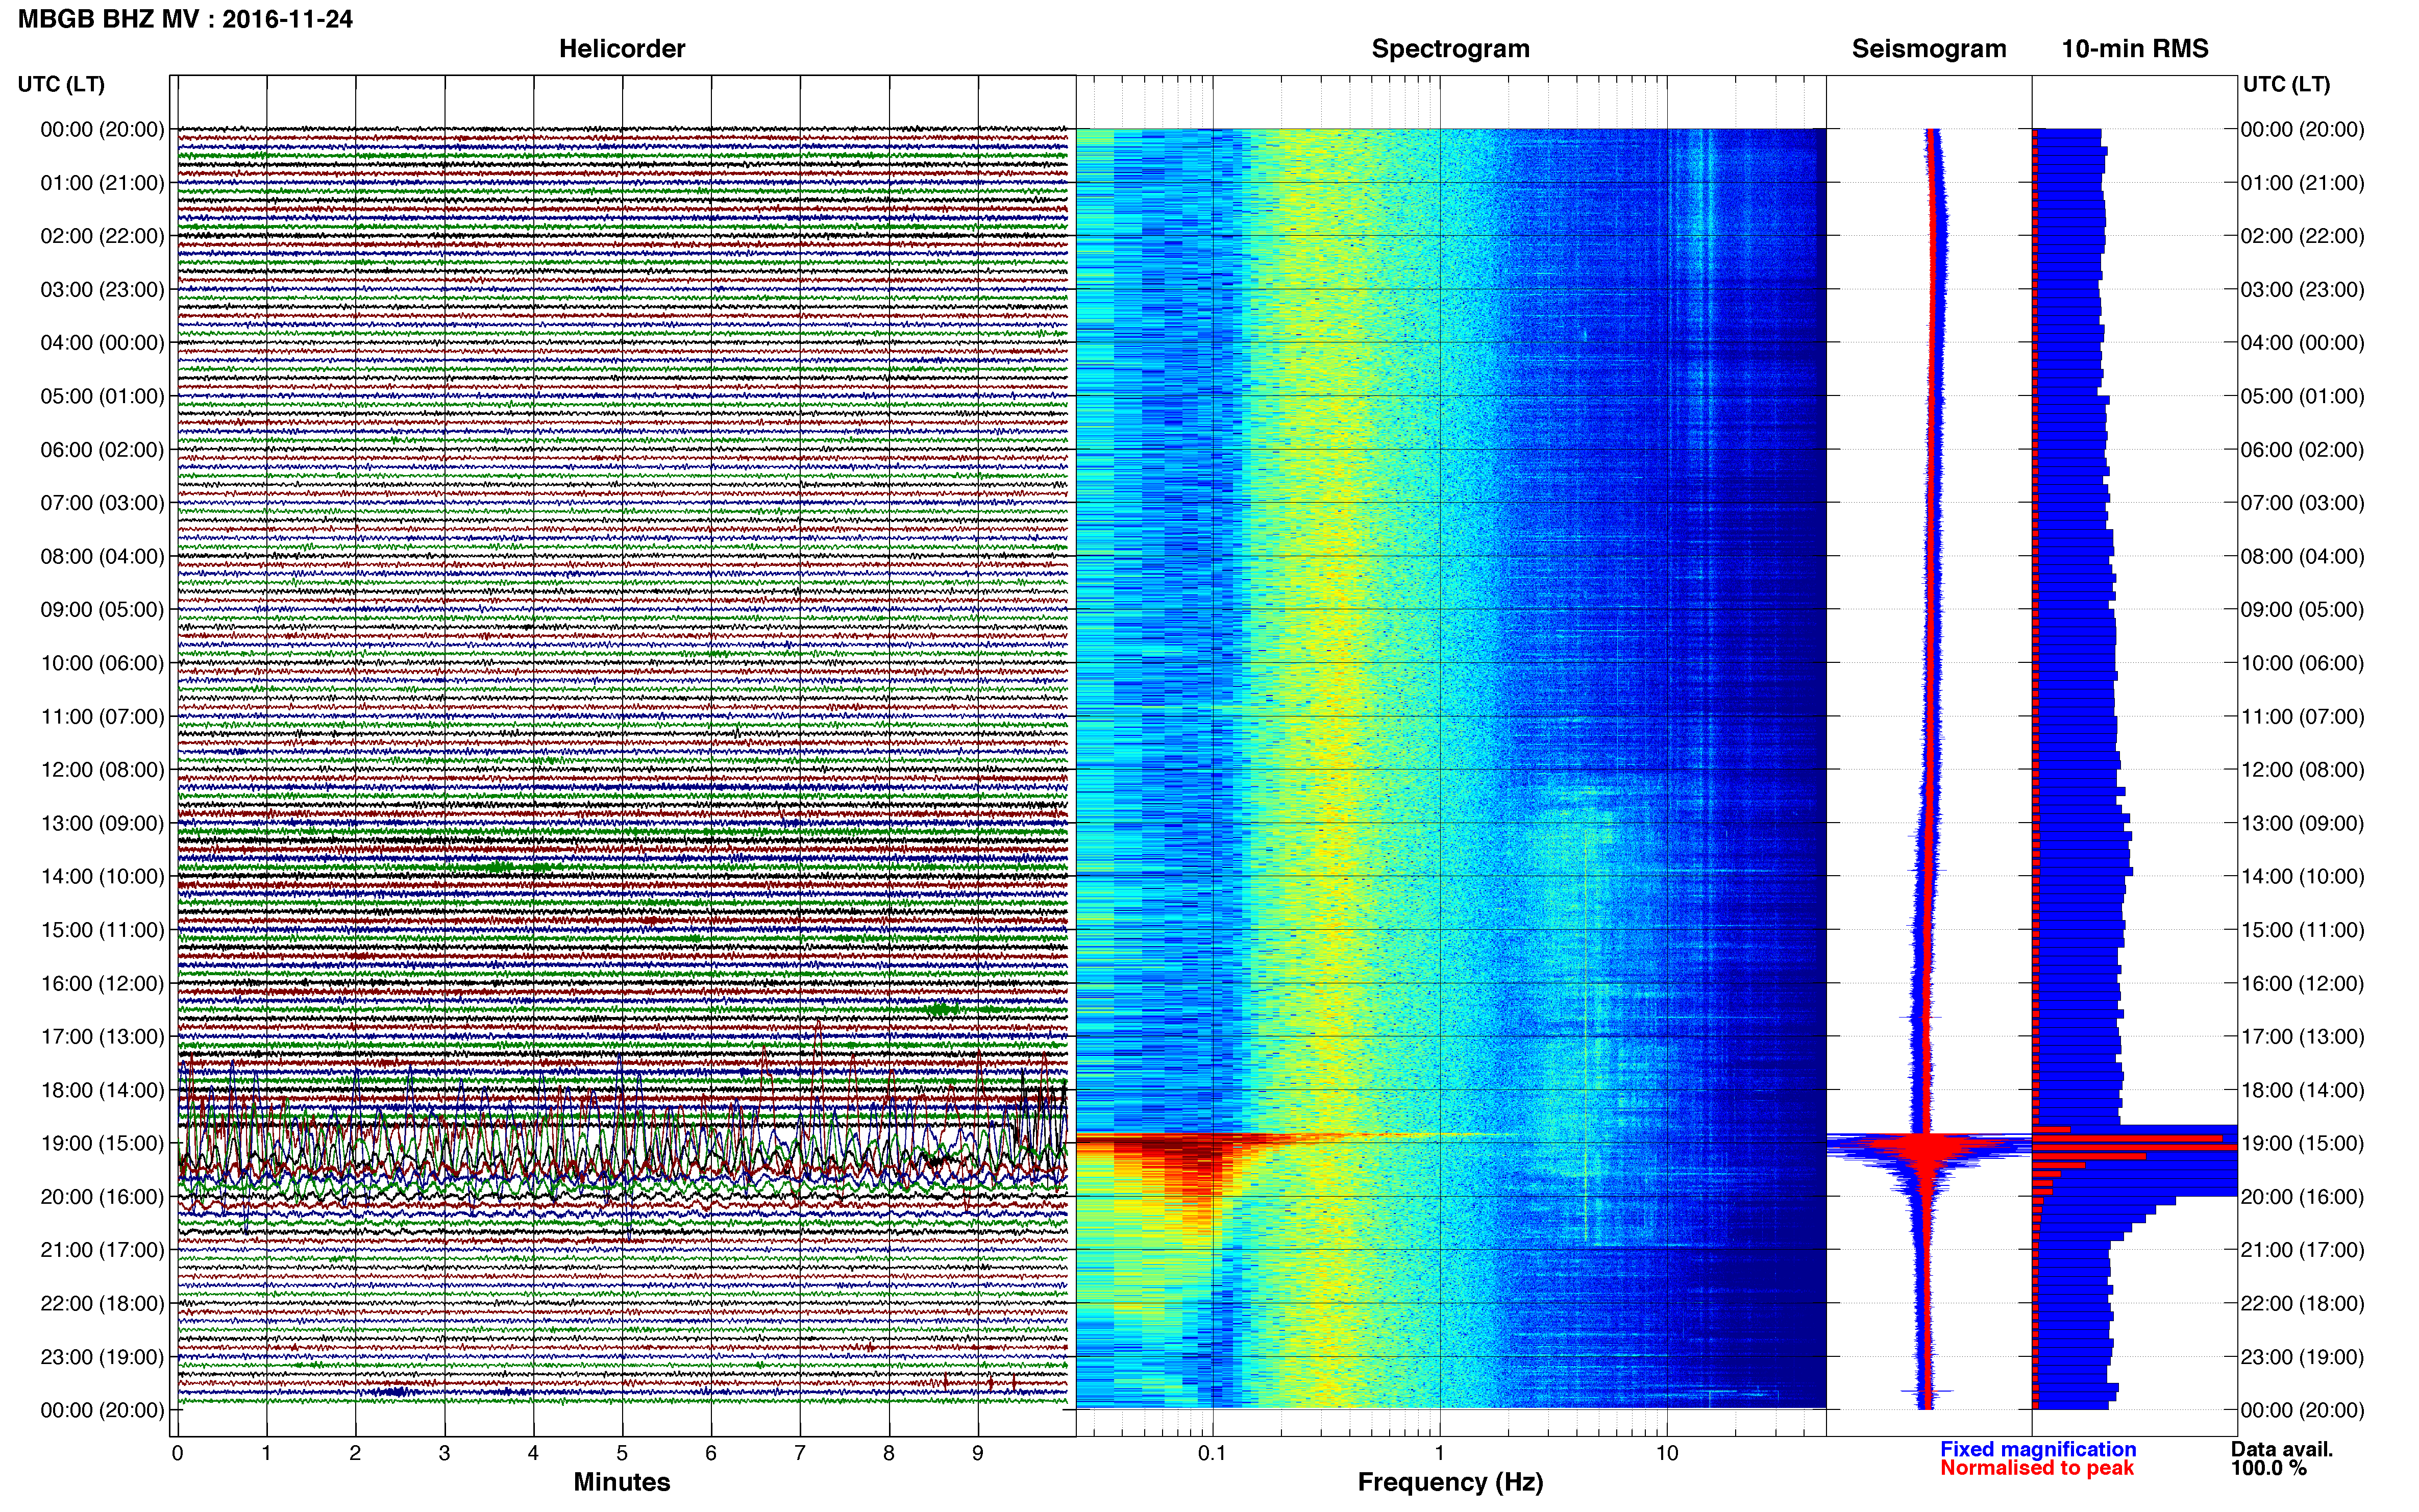This screenshot has width=2419, height=1512.
Task: Click the 14:00 (10:00) label on right axis
Action: 2302,877
